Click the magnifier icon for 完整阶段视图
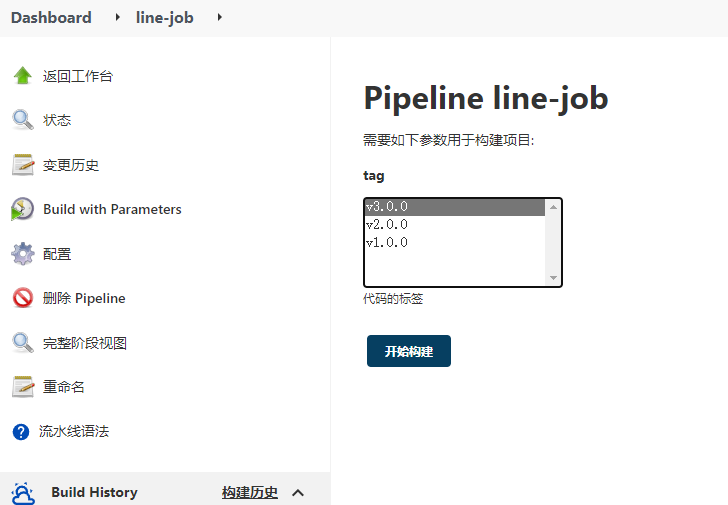The width and height of the screenshot is (728, 505). point(22,343)
